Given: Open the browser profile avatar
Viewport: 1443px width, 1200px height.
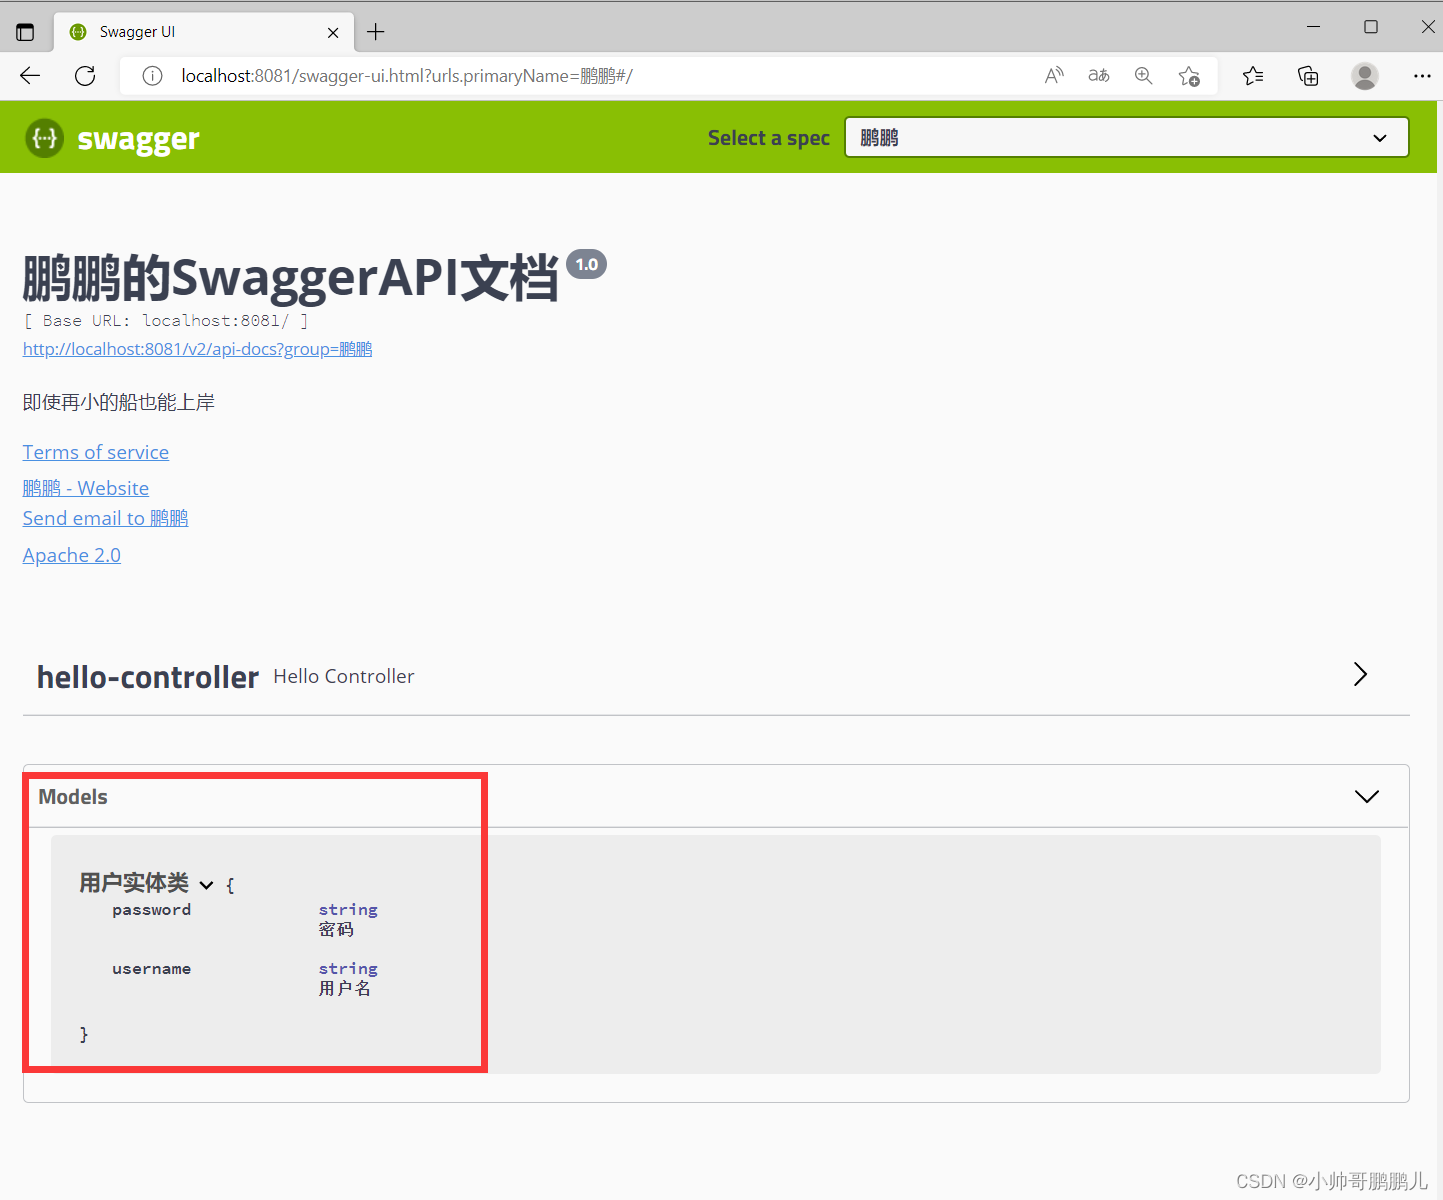Looking at the screenshot, I should (x=1365, y=76).
